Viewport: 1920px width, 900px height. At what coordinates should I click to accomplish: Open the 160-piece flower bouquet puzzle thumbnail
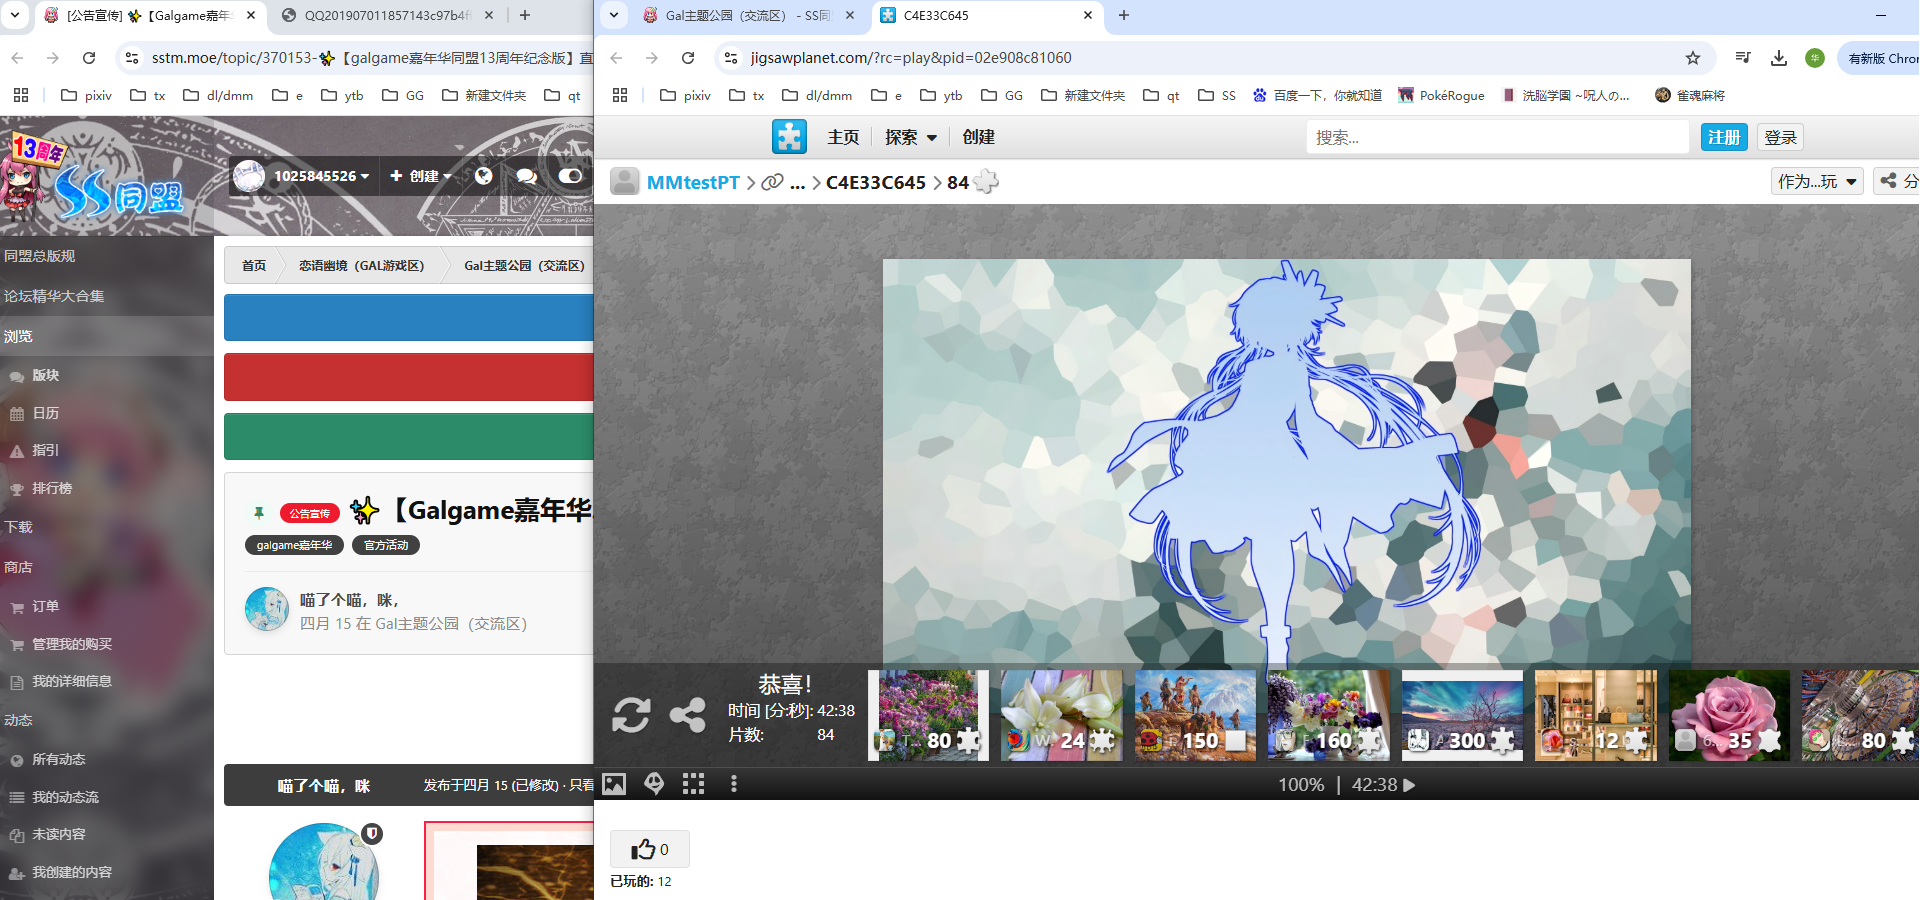[x=1329, y=715]
